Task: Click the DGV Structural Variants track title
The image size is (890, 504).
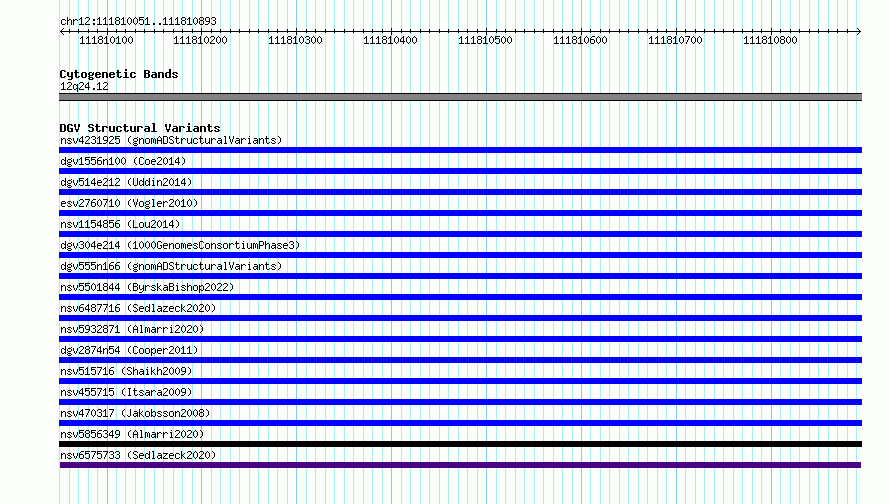Action: click(140, 128)
